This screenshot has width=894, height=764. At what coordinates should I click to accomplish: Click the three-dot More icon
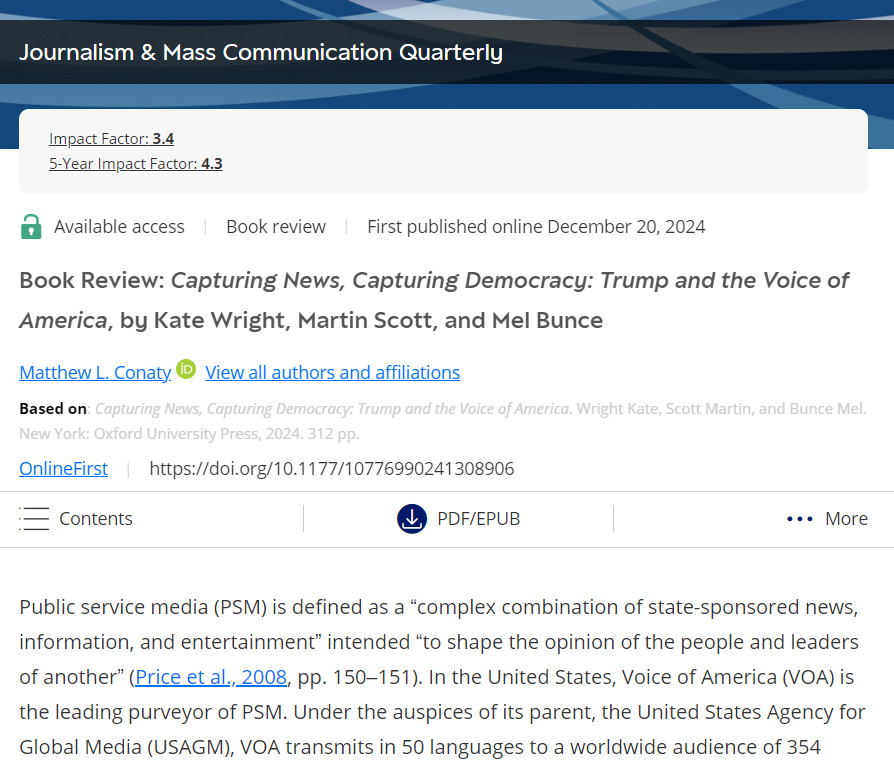799,519
